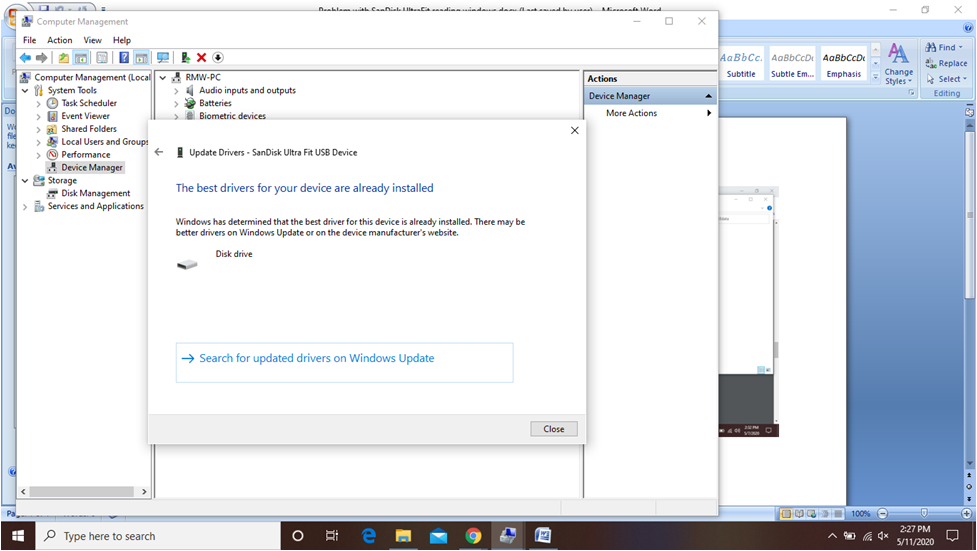977x551 pixels.
Task: Select Device Manager tree item
Action: tap(92, 167)
